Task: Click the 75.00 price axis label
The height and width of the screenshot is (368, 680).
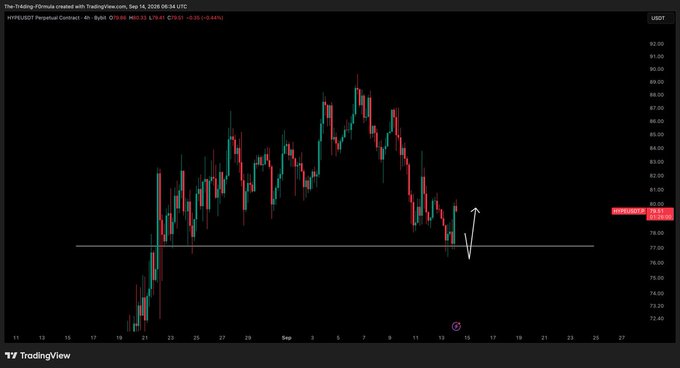Action: 657,278
